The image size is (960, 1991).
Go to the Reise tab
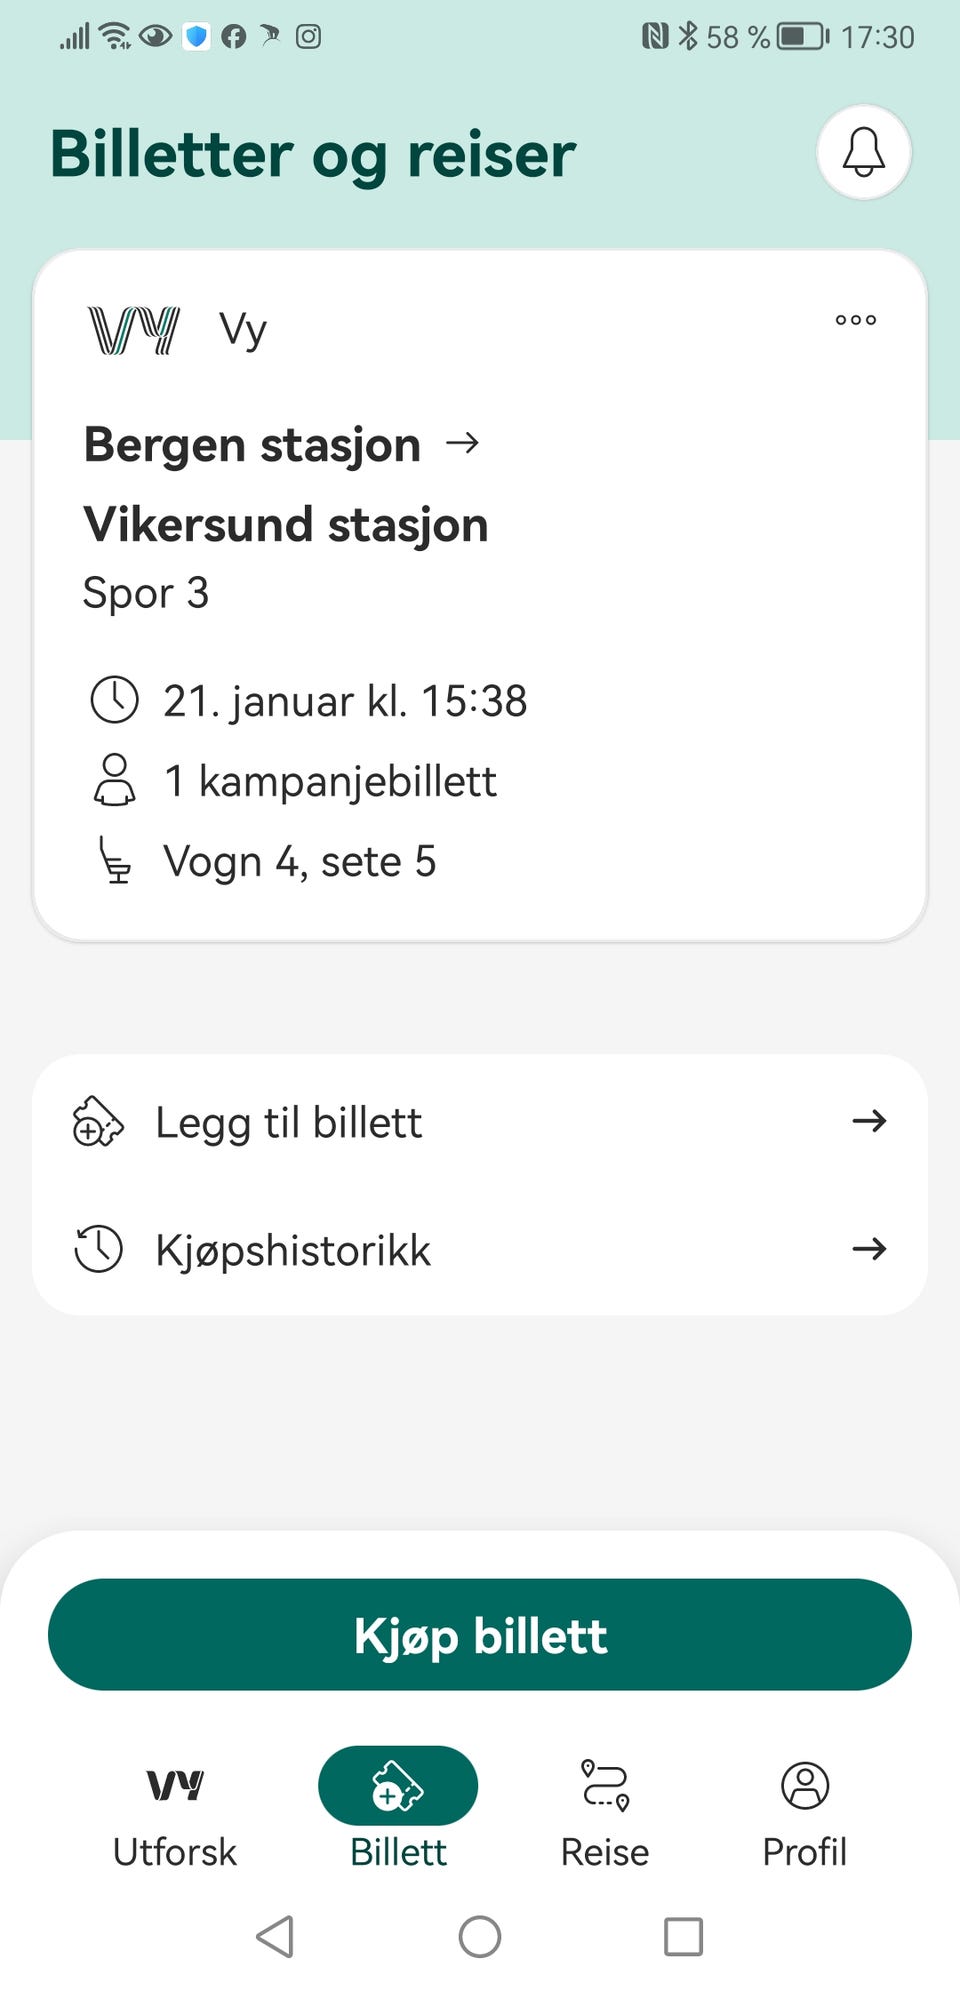click(x=605, y=1812)
